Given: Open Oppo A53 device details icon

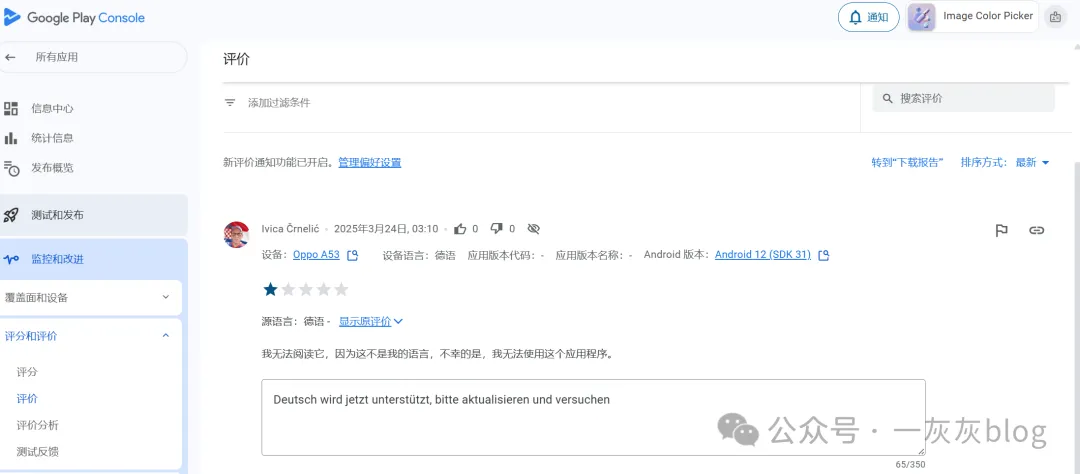Looking at the screenshot, I should point(352,256).
